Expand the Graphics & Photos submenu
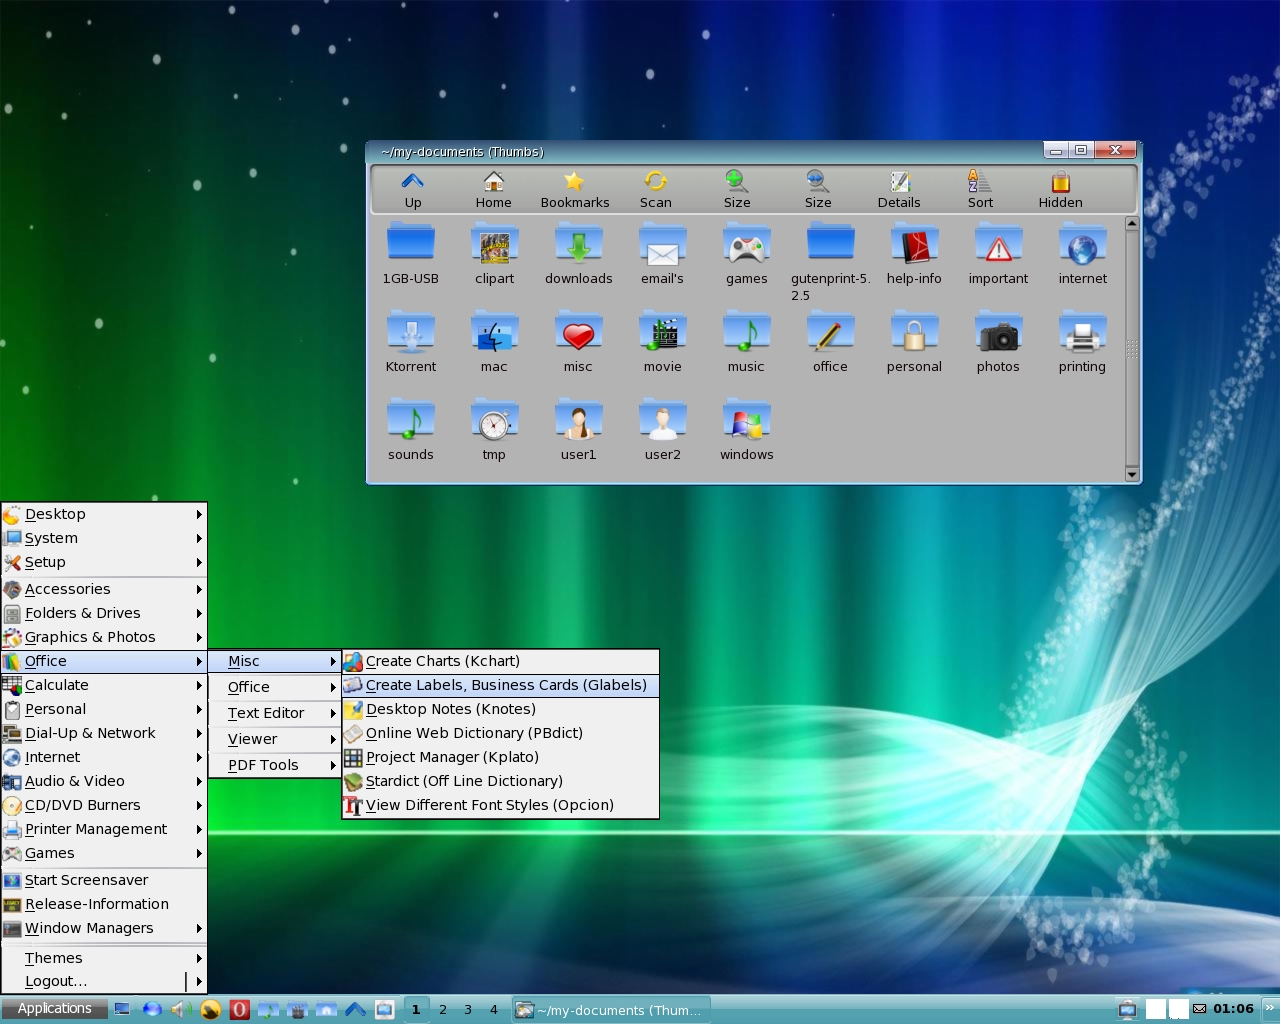This screenshot has height=1024, width=1280. (x=104, y=637)
